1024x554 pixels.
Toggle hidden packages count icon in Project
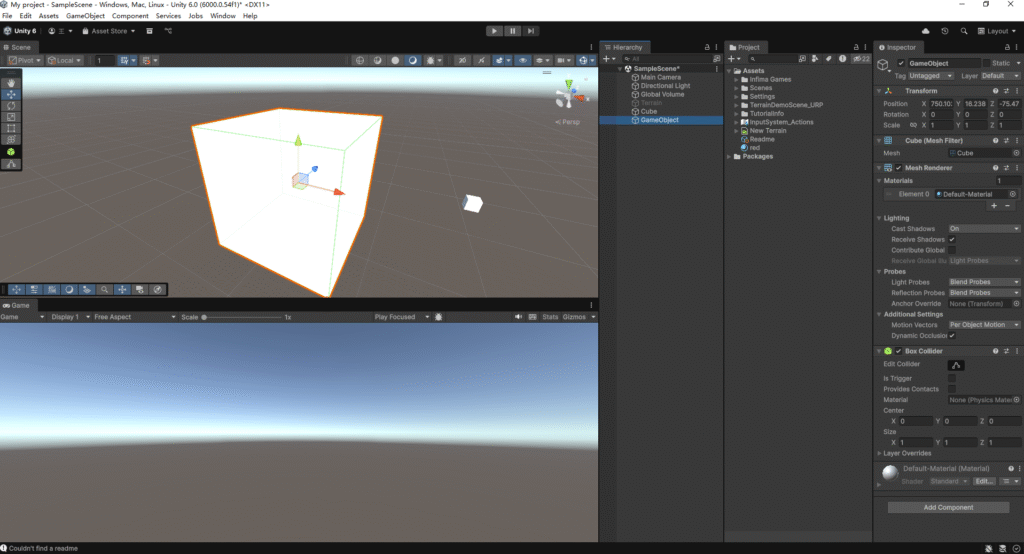pyautogui.click(x=861, y=59)
